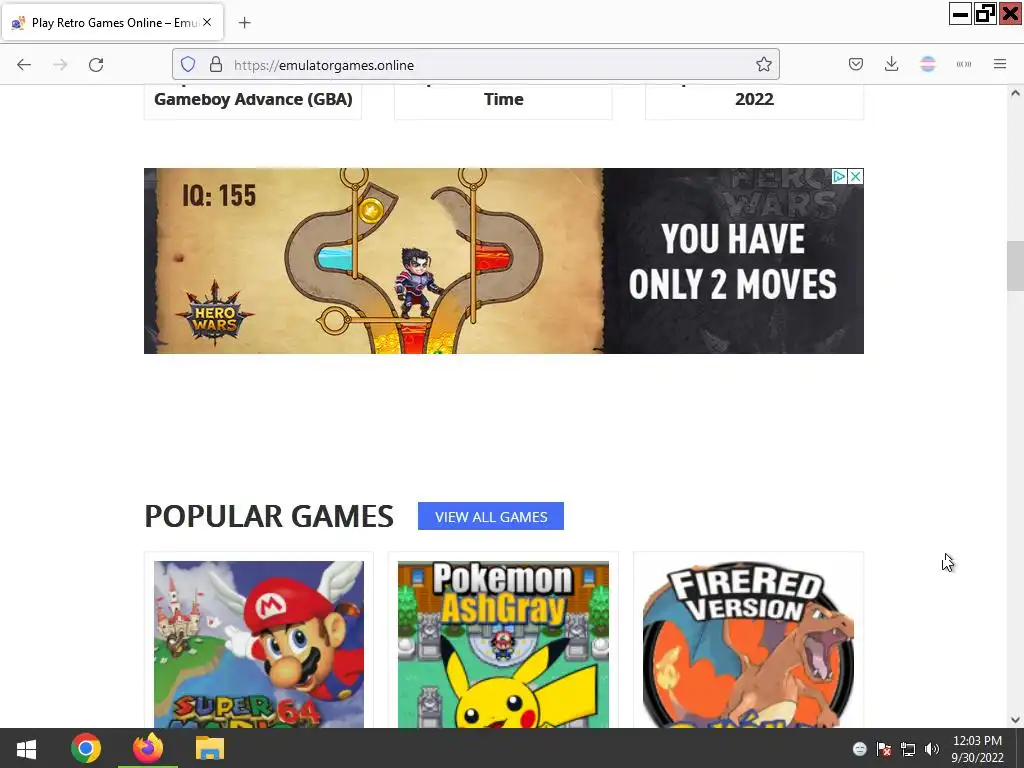Open the tracking protection shield icon

click(x=188, y=65)
